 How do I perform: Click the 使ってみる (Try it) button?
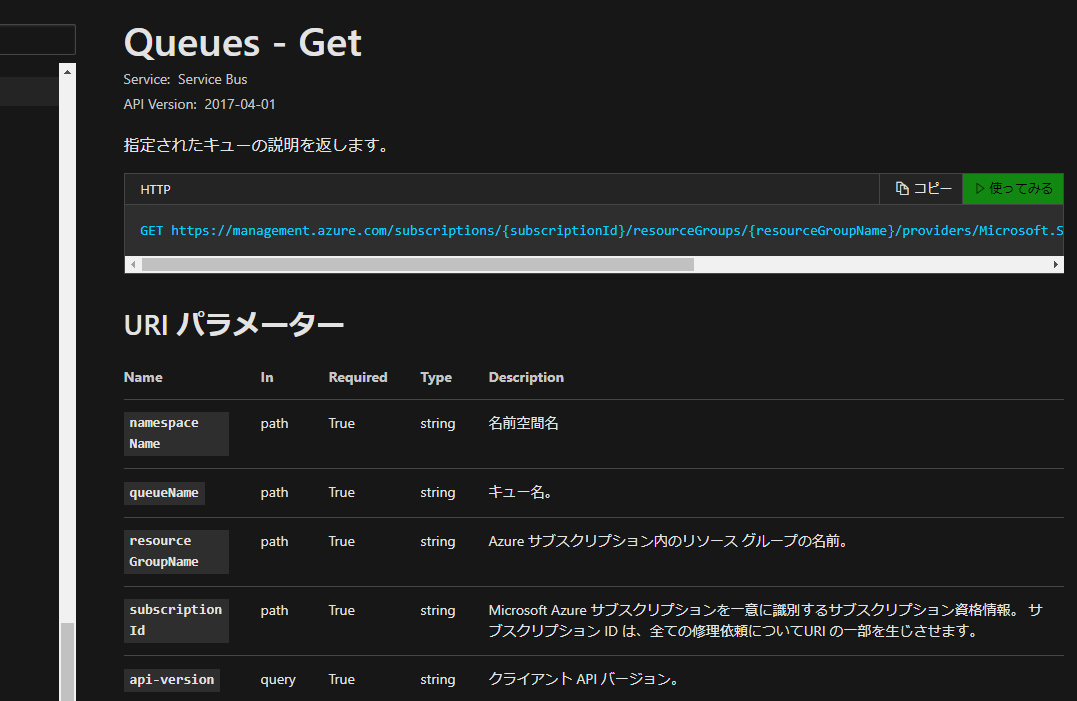1013,189
